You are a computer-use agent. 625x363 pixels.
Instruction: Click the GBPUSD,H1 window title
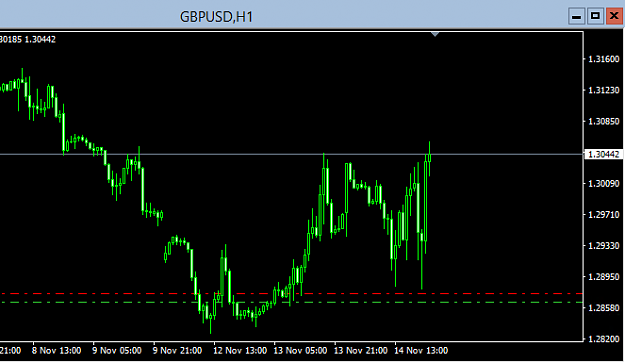coord(216,17)
